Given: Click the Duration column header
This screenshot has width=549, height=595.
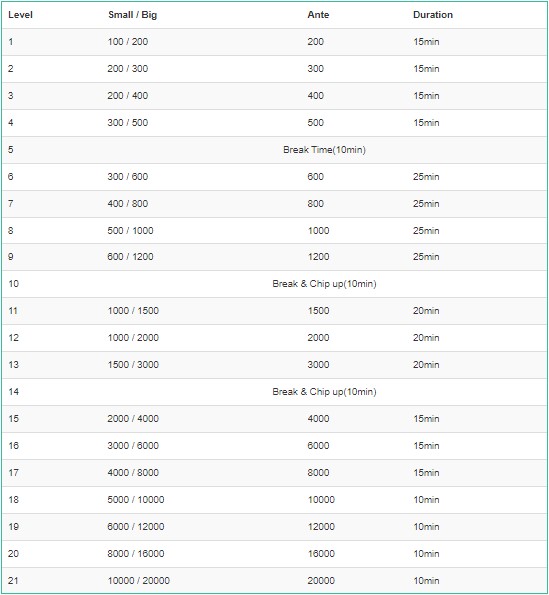Looking at the screenshot, I should 433,15.
